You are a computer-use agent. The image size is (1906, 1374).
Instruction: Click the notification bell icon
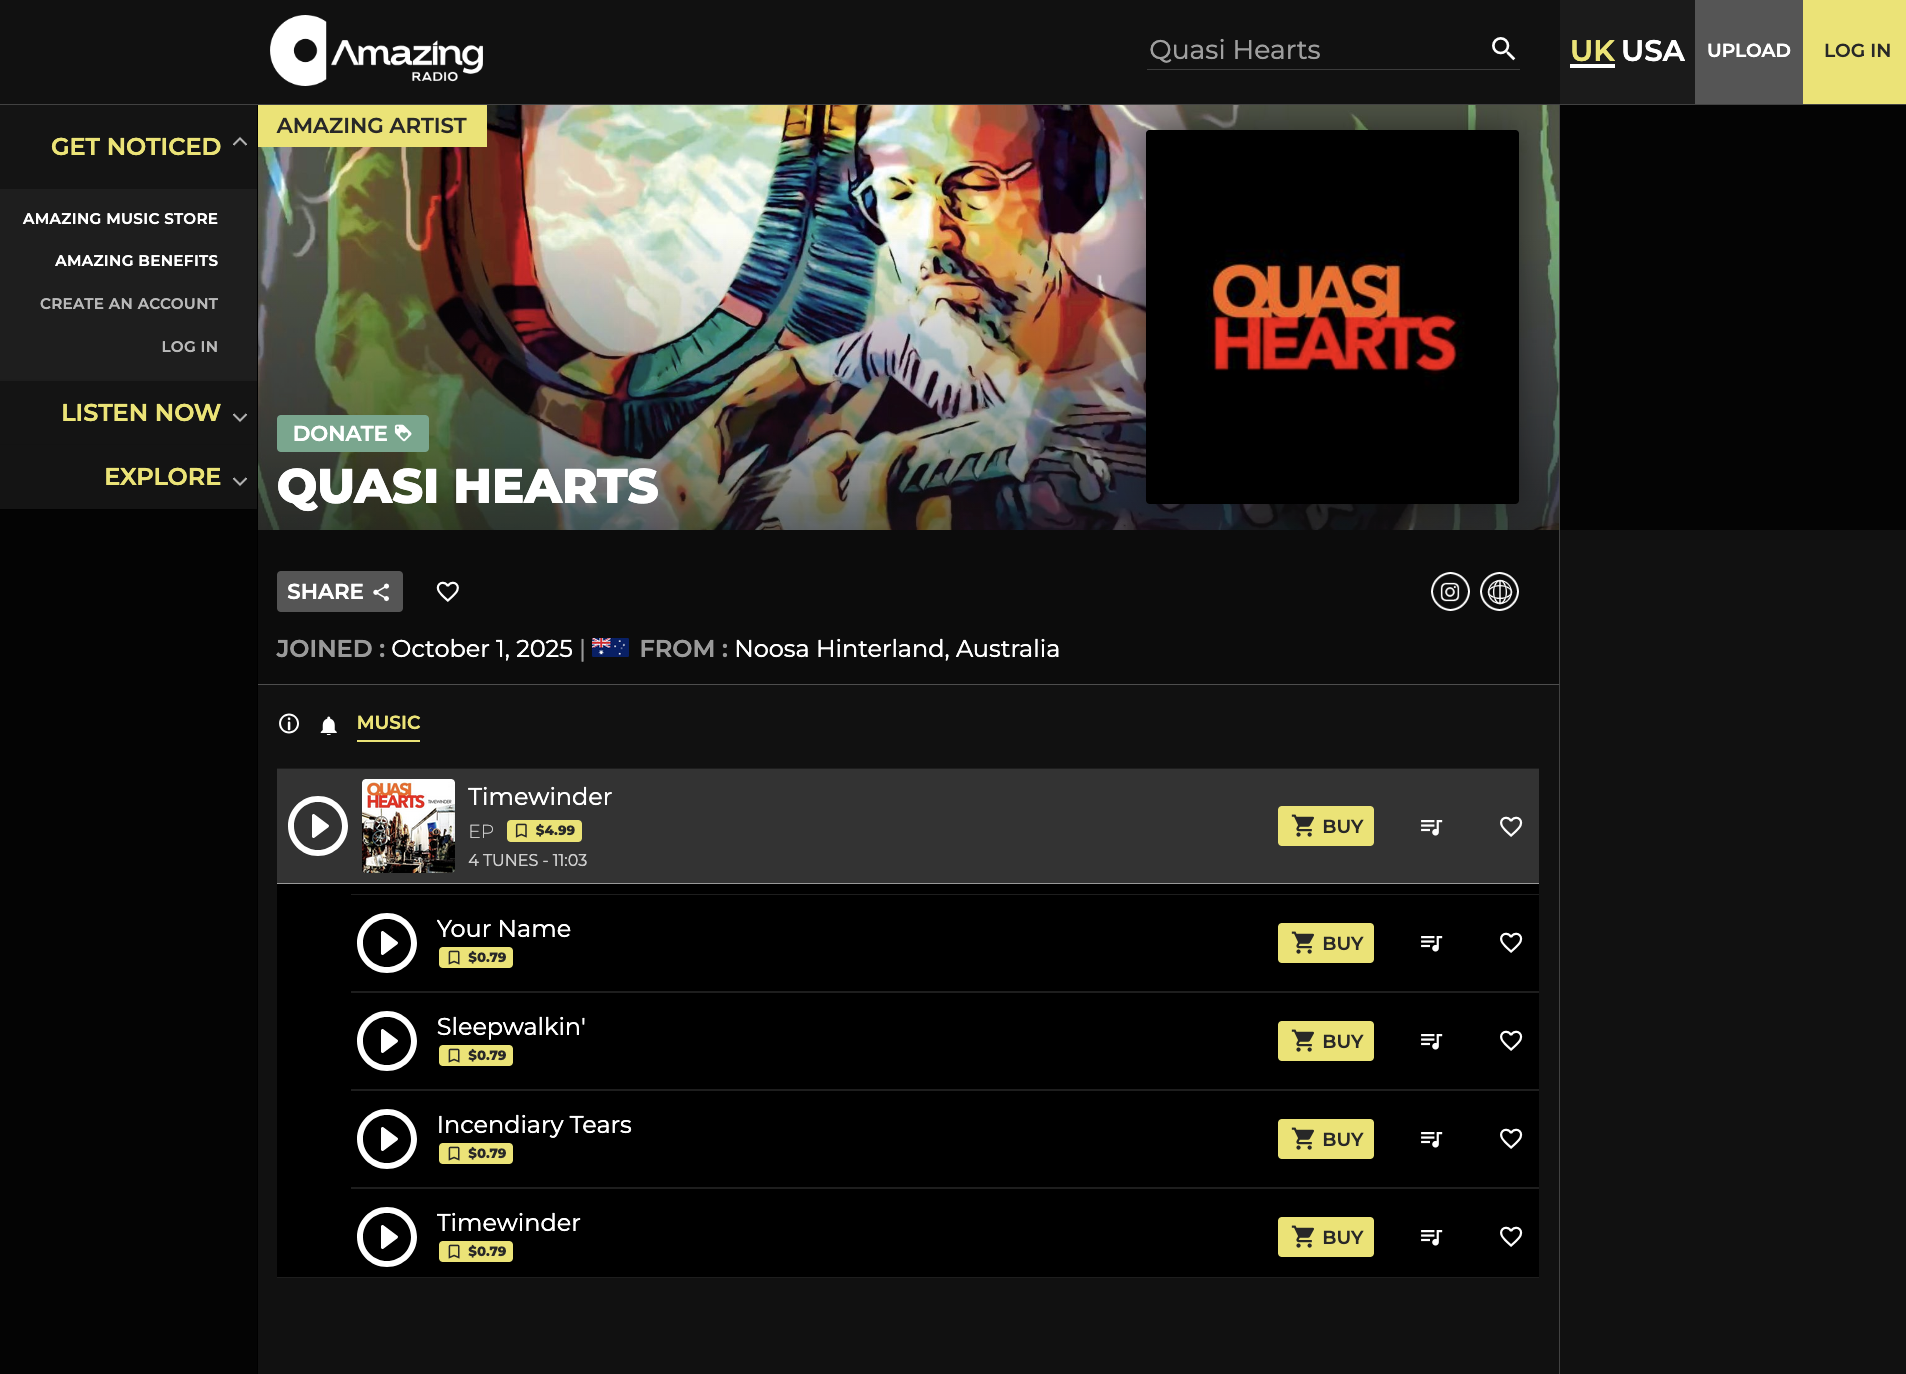point(328,724)
